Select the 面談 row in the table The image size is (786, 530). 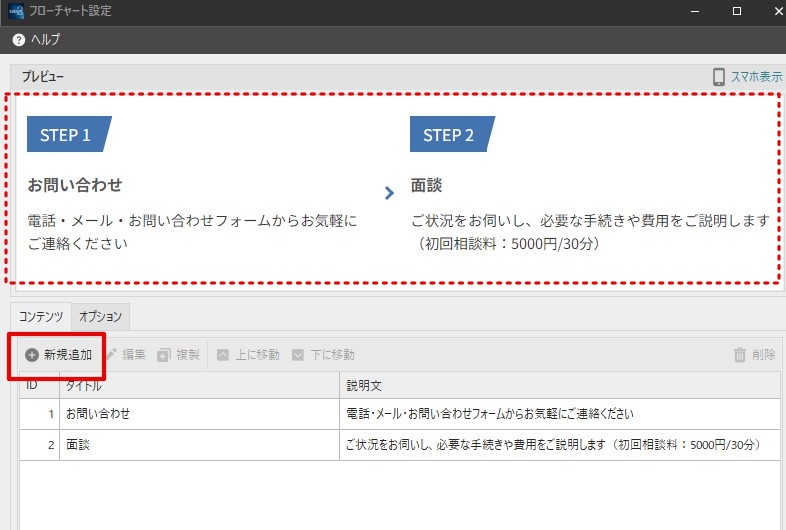(x=400, y=445)
